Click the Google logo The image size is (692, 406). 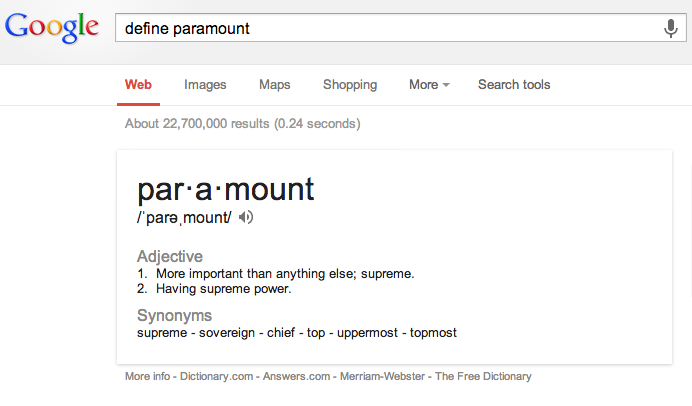pos(52,27)
